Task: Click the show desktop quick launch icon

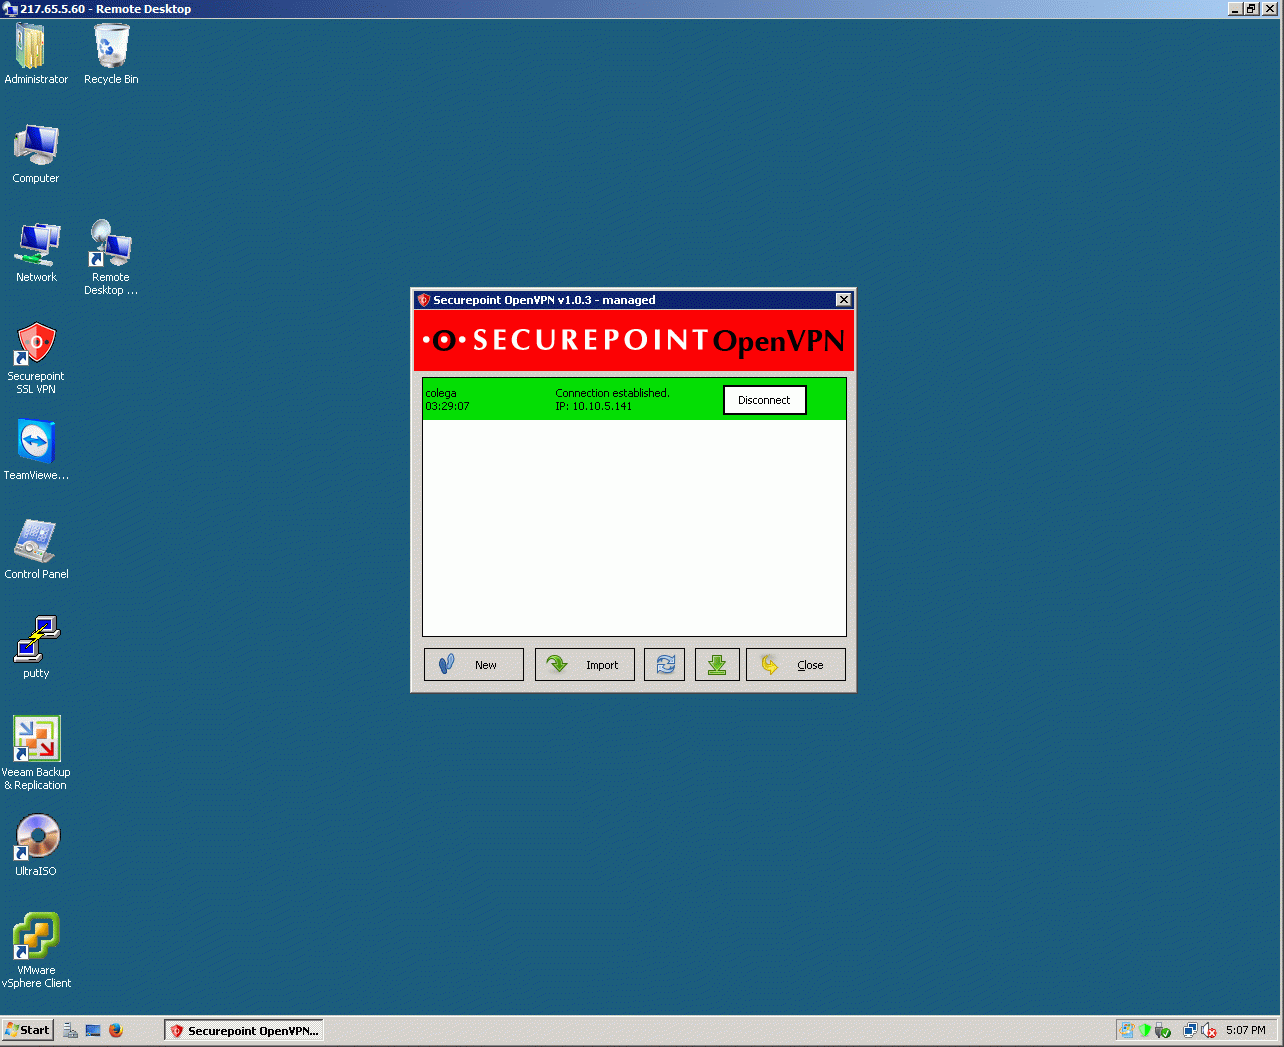Action: (93, 1030)
